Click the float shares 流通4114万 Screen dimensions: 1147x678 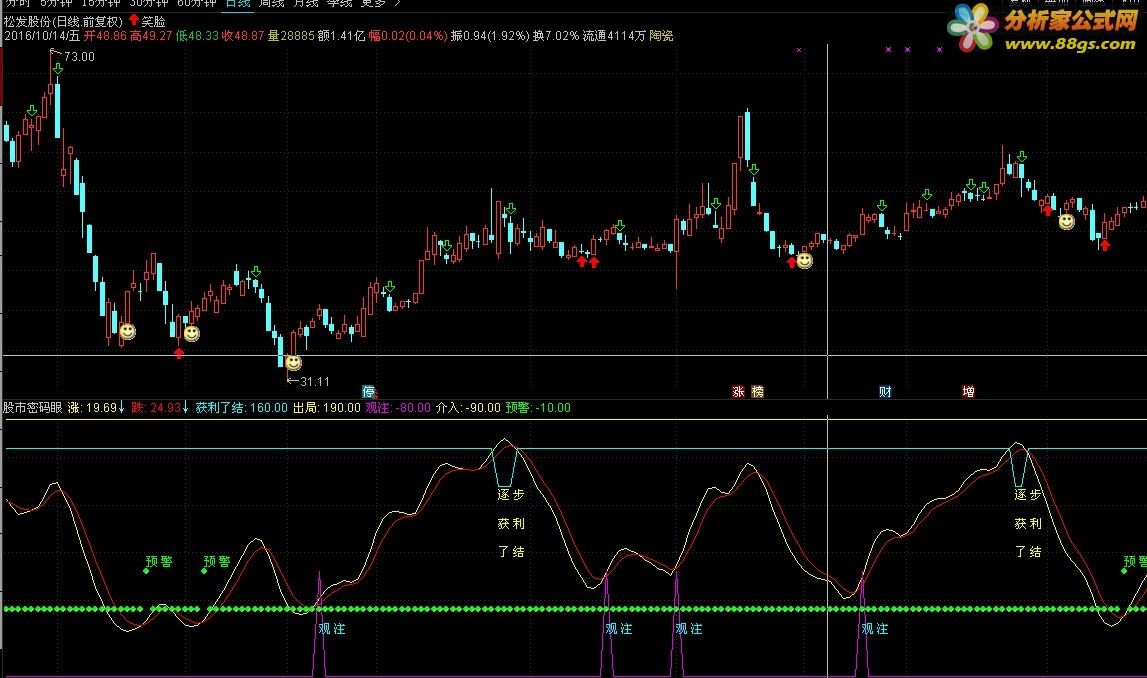point(614,35)
